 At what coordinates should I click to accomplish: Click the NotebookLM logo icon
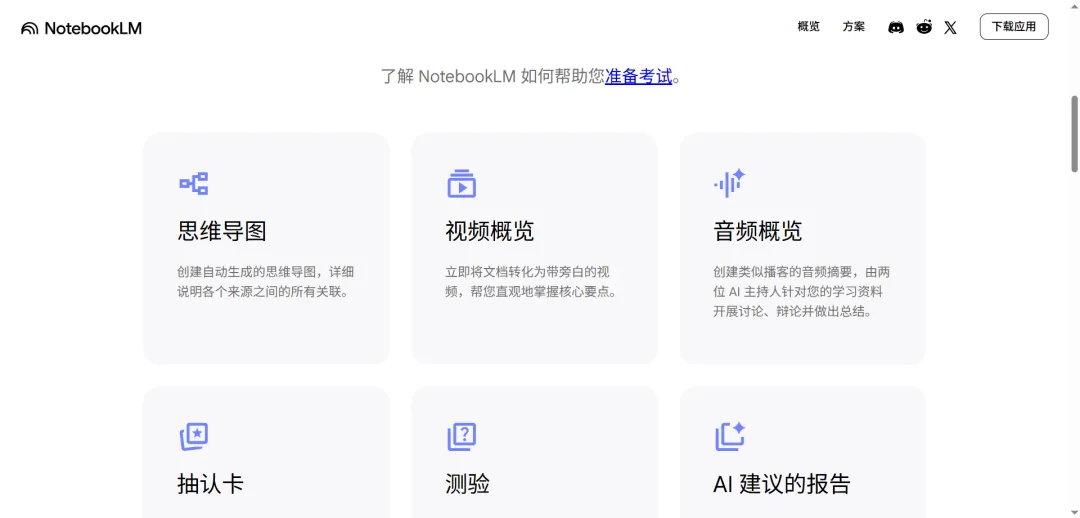click(x=30, y=28)
